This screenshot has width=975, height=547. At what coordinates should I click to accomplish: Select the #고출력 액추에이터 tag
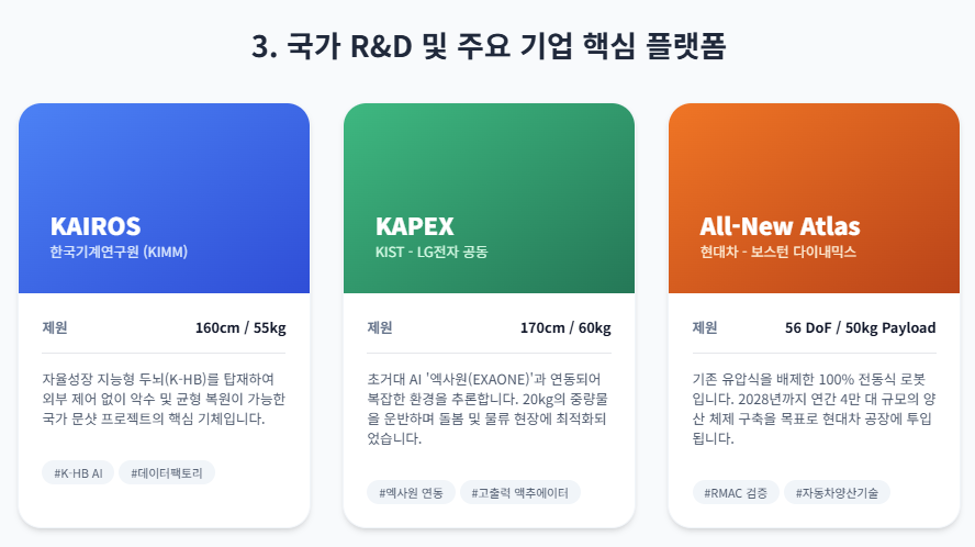(520, 493)
